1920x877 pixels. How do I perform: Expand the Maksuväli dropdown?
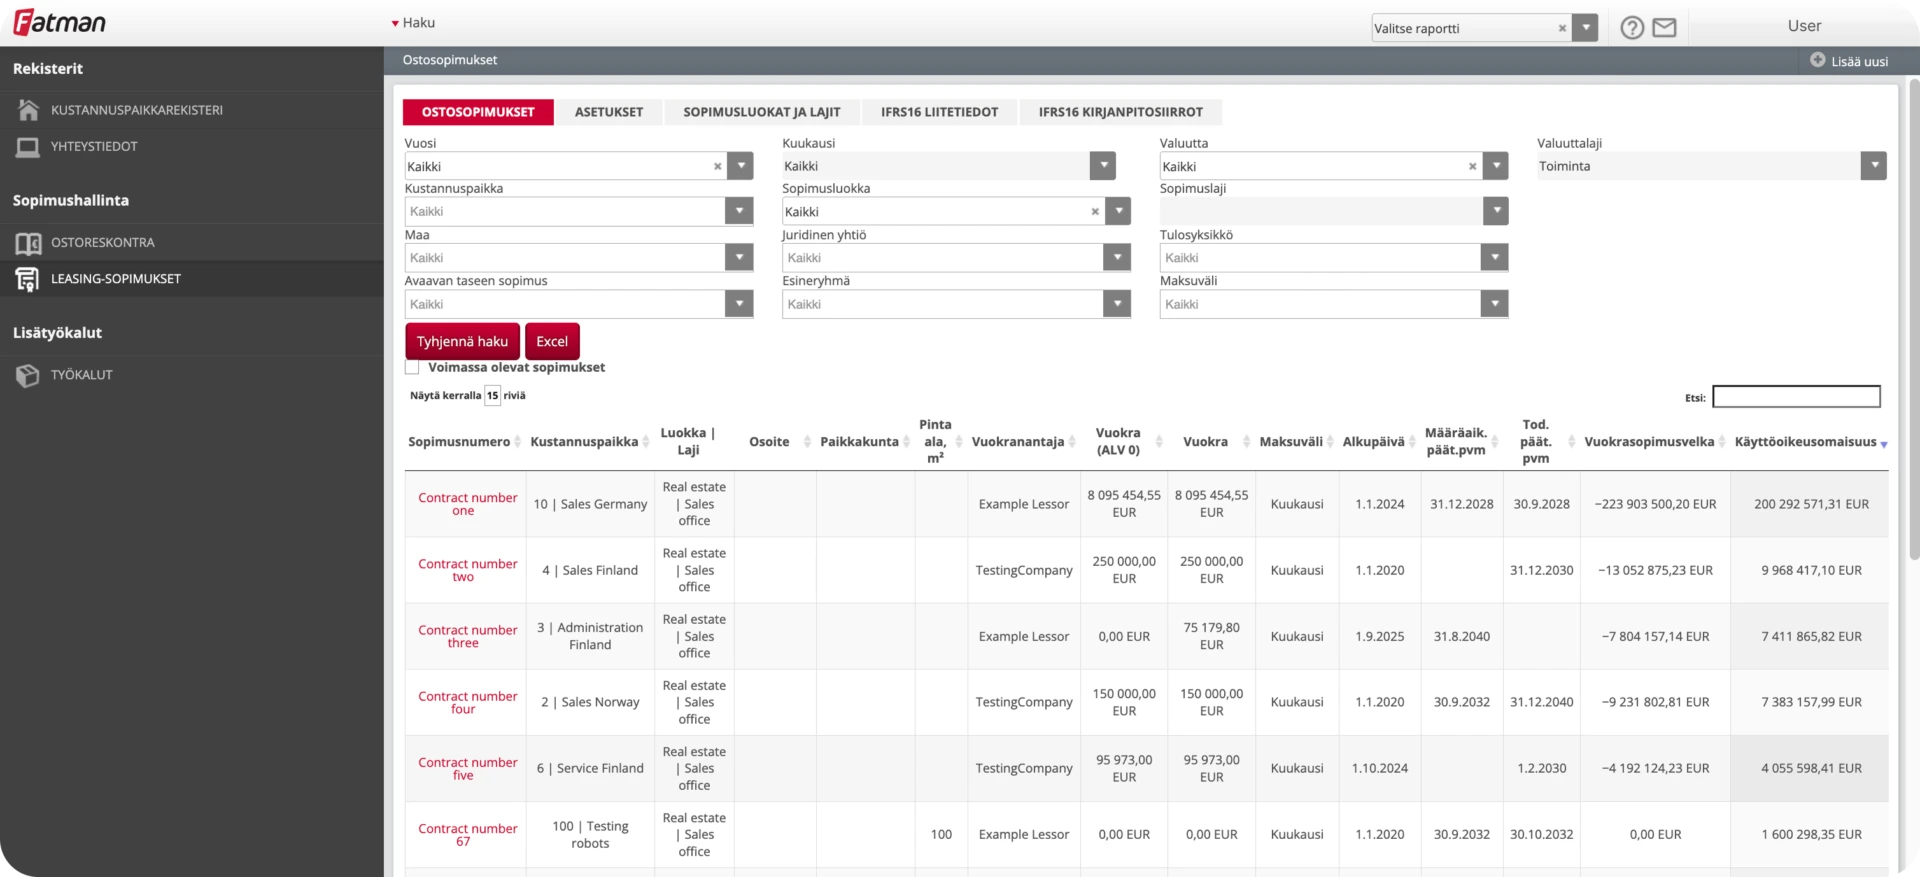1494,304
